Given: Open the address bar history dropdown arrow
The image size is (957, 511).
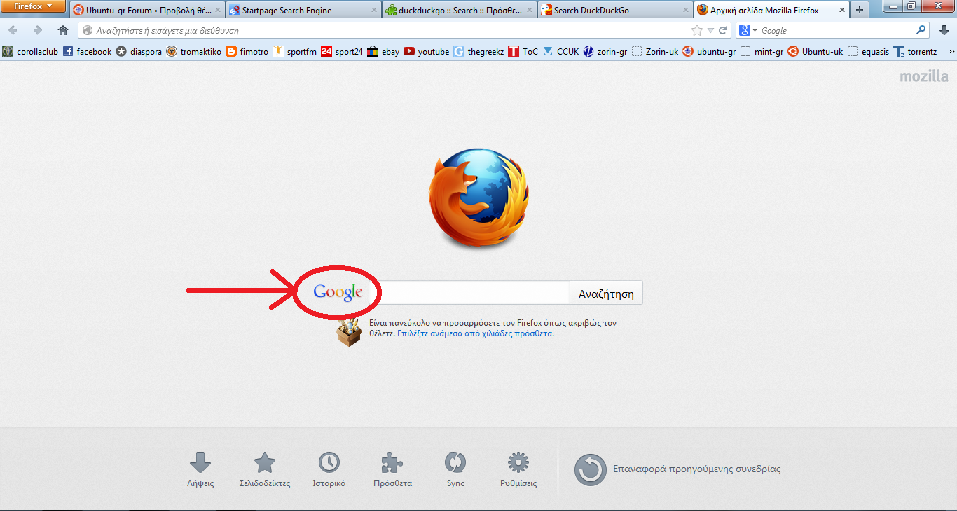Looking at the screenshot, I should point(709,30).
